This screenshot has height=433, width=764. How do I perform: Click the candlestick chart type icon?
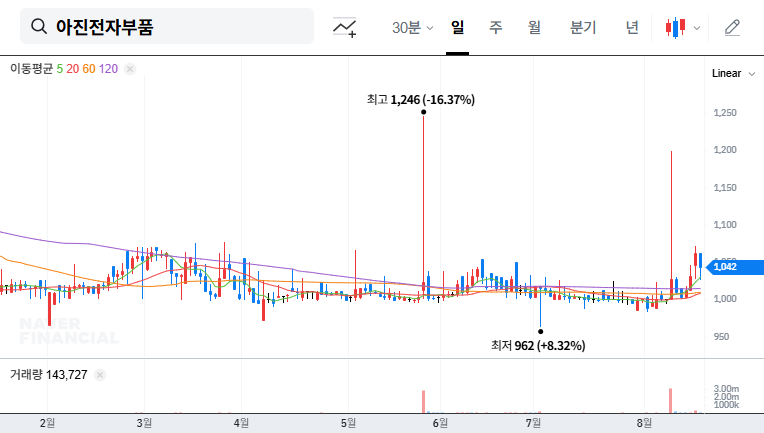click(x=676, y=27)
